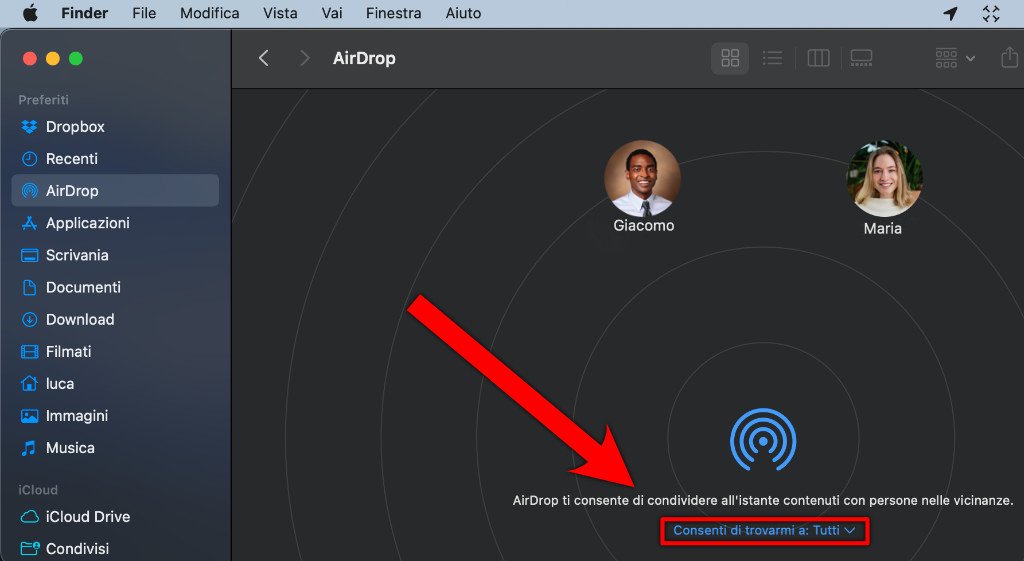
Task: Click the Dropbox icon in the sidebar
Action: [x=29, y=127]
